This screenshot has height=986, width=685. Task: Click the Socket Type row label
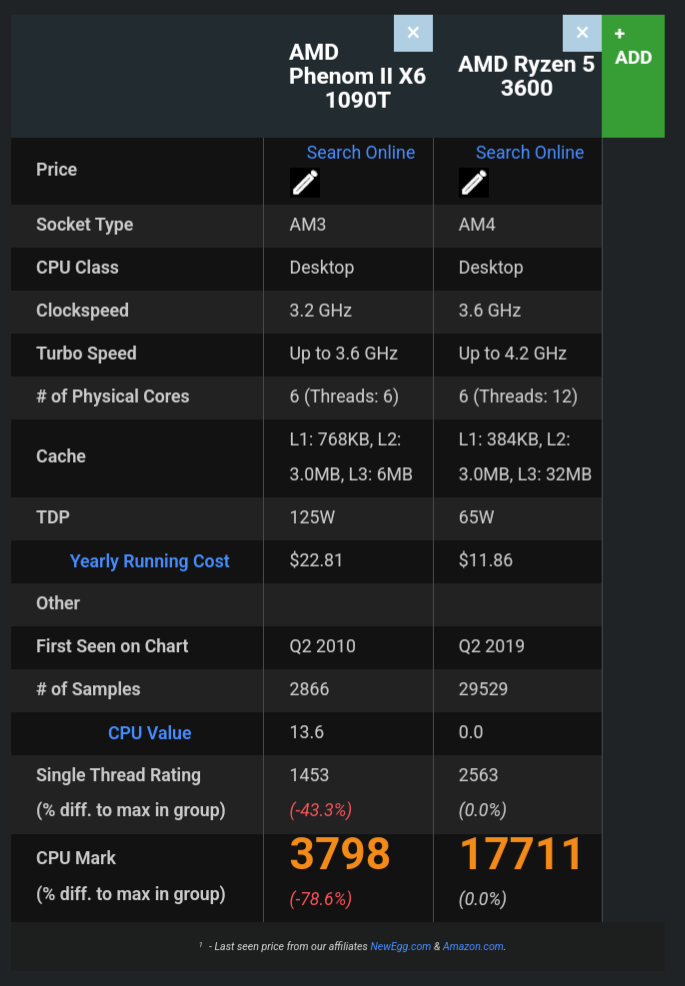click(84, 224)
